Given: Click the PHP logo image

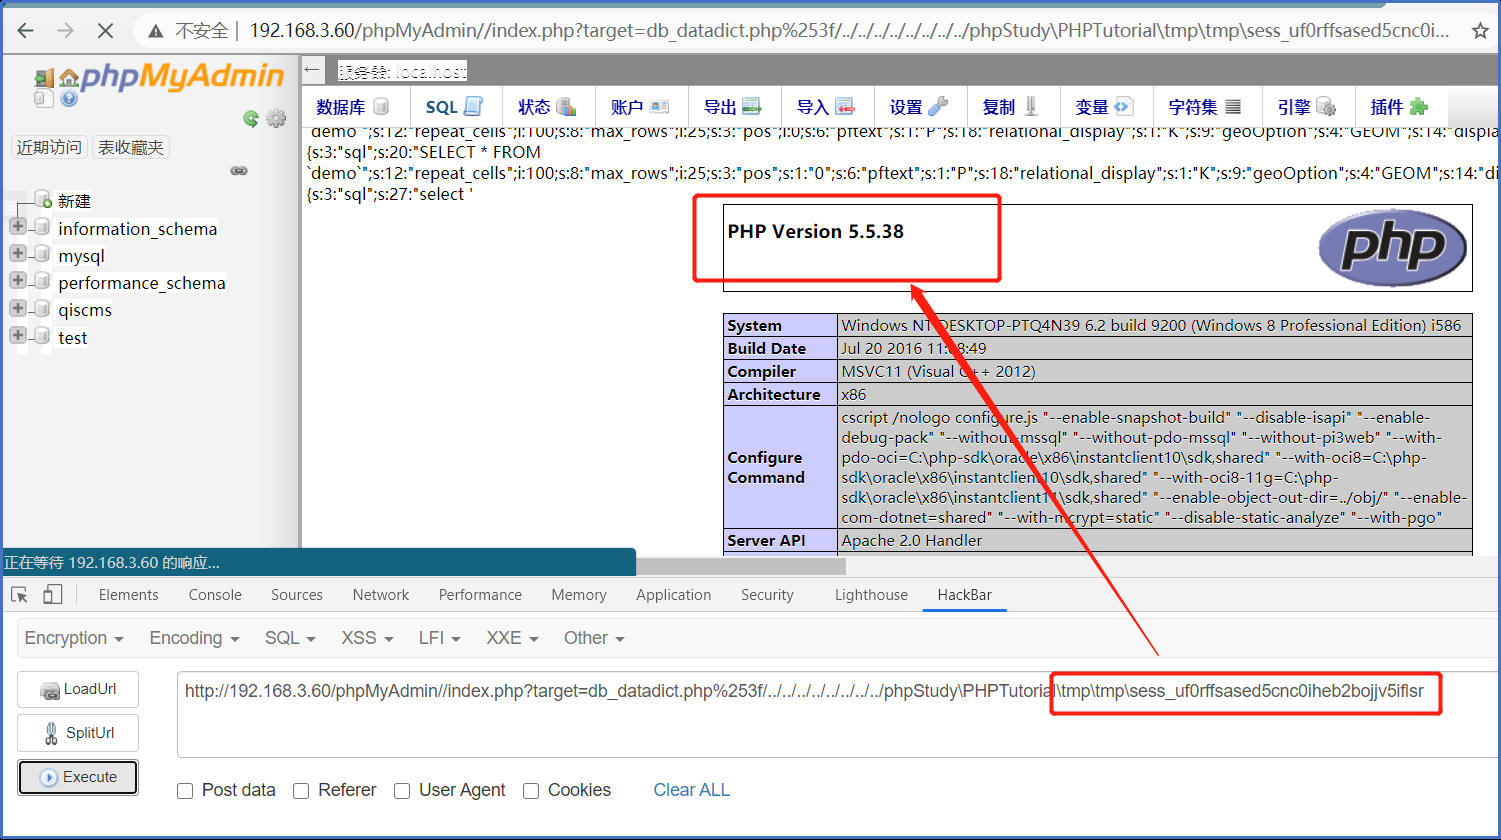Looking at the screenshot, I should pyautogui.click(x=1393, y=247).
